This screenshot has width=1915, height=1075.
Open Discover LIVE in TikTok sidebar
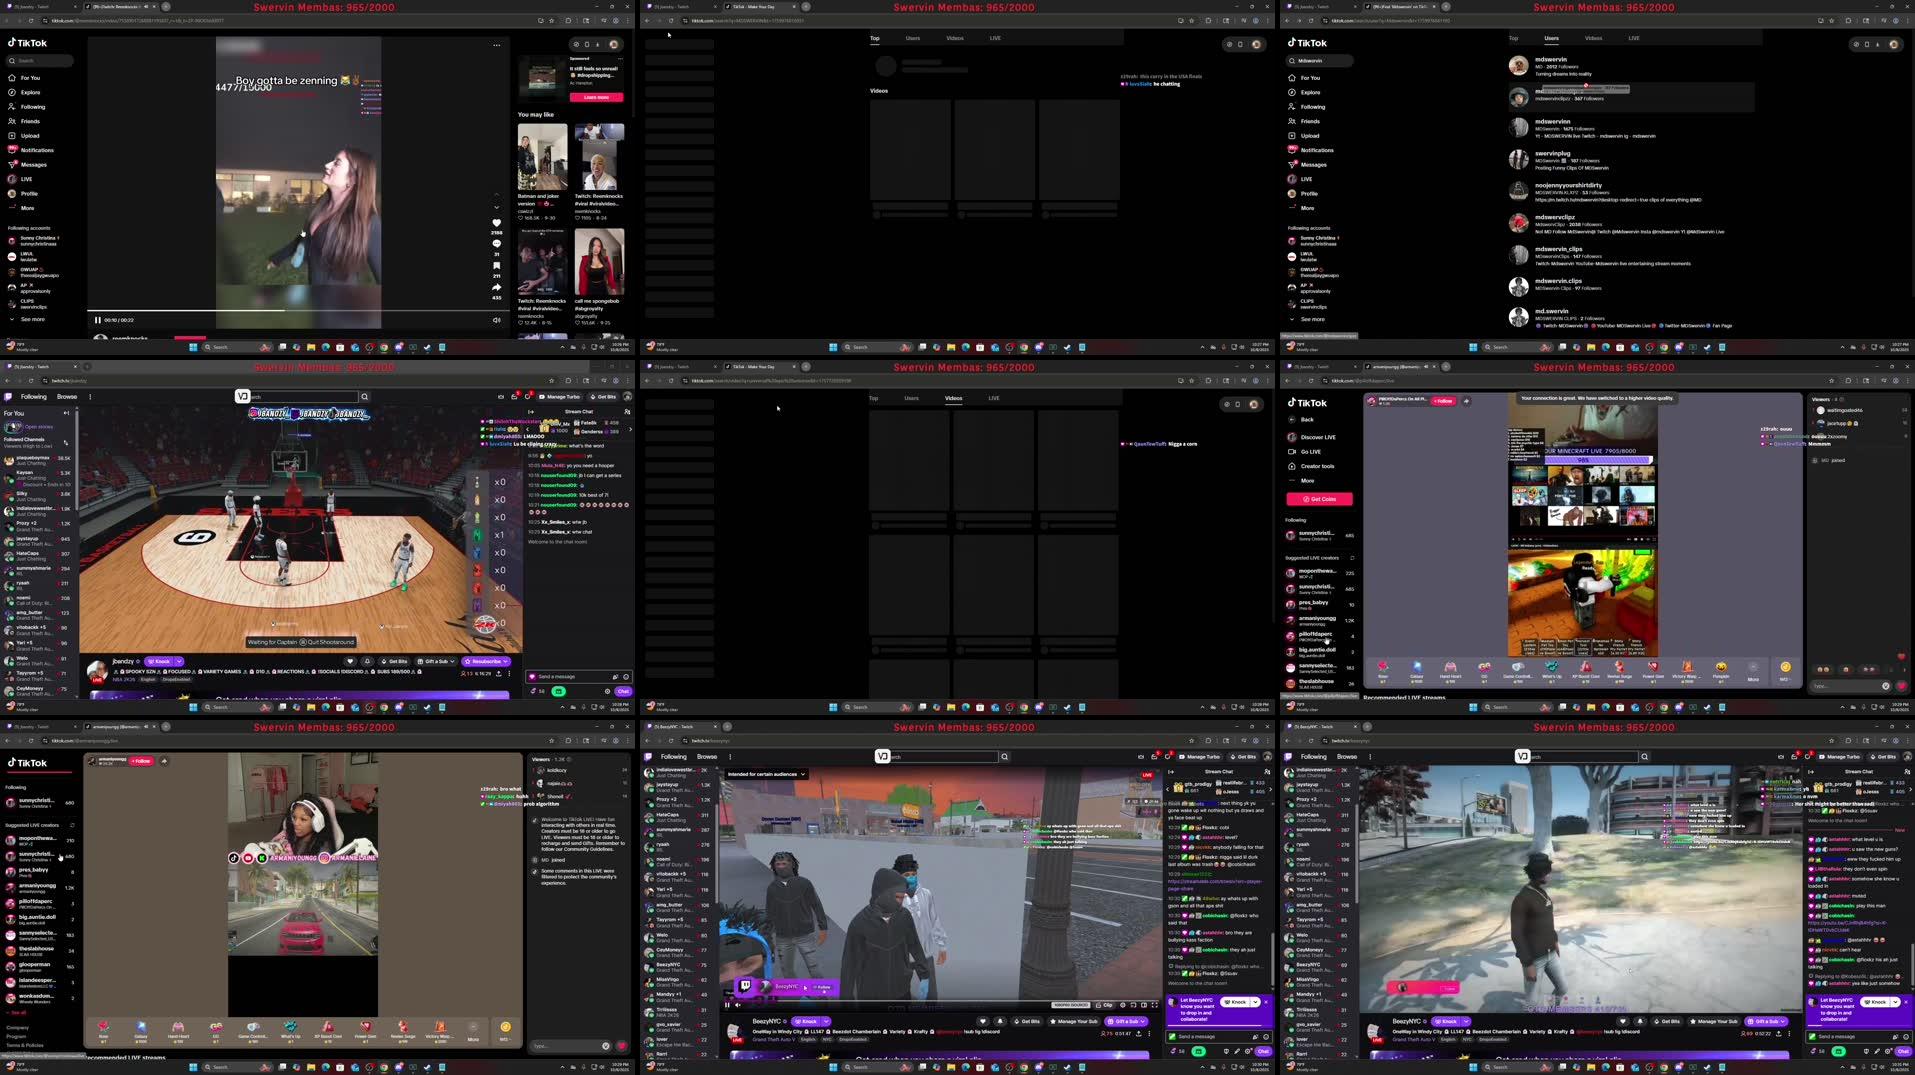coord(1317,437)
